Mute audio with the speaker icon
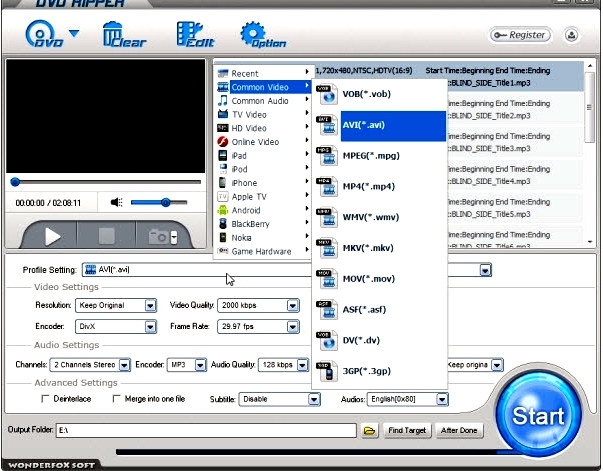The height and width of the screenshot is (471, 603). pos(117,202)
